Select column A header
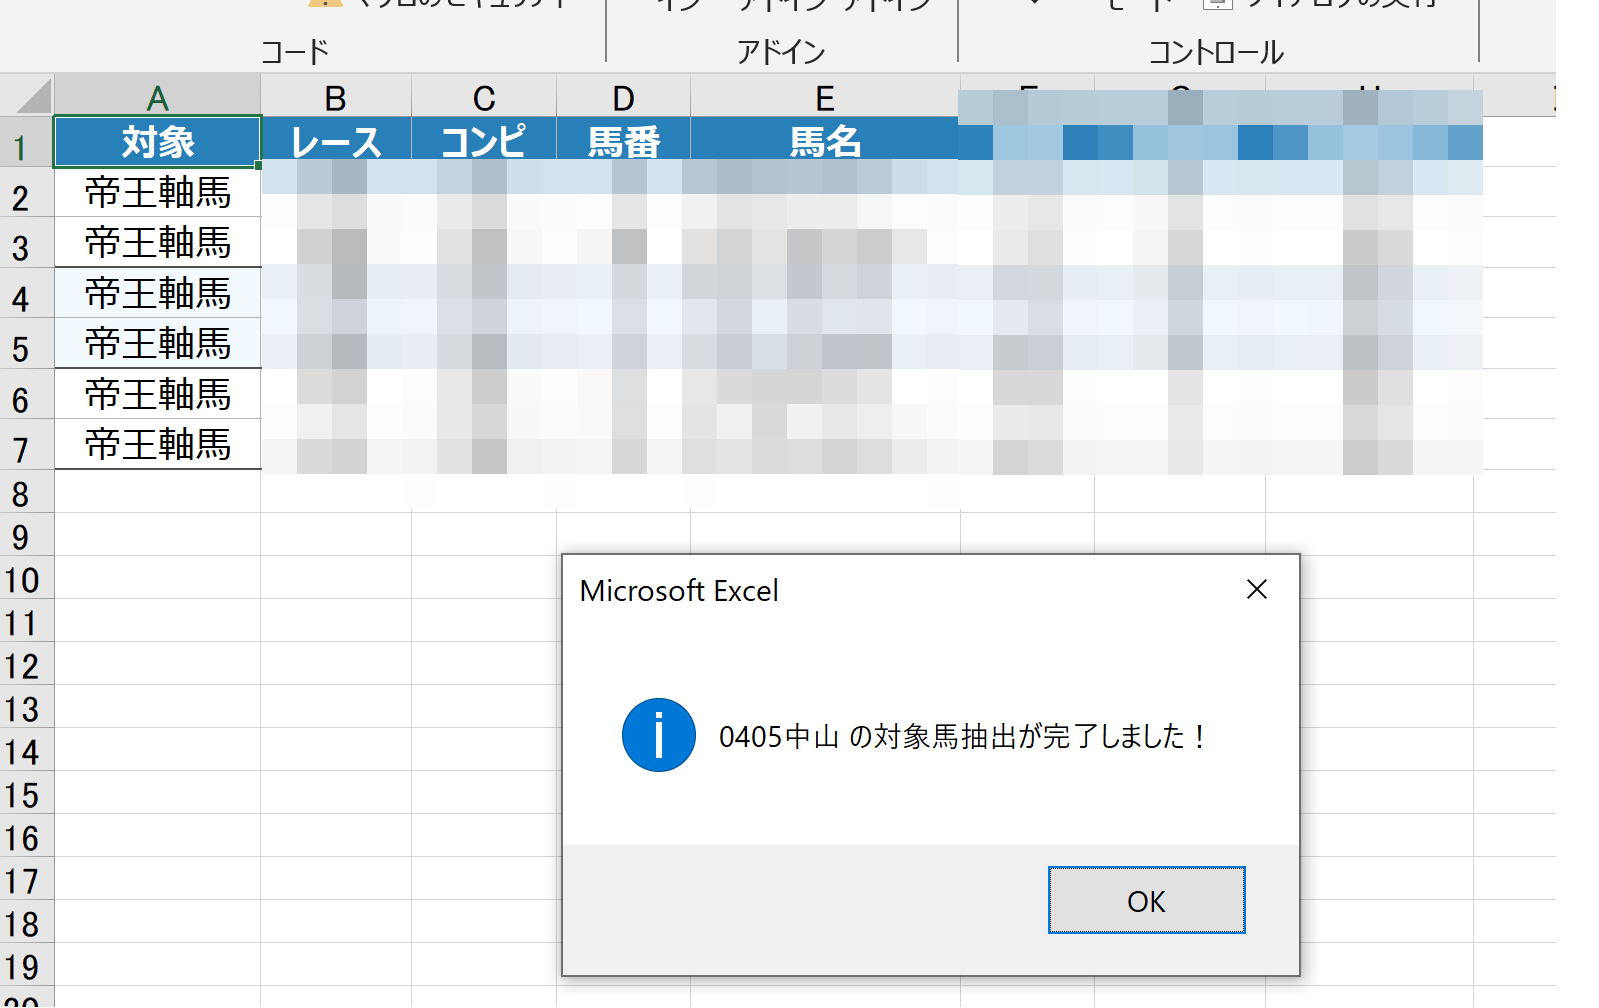The width and height of the screenshot is (1599, 1008). [x=157, y=98]
